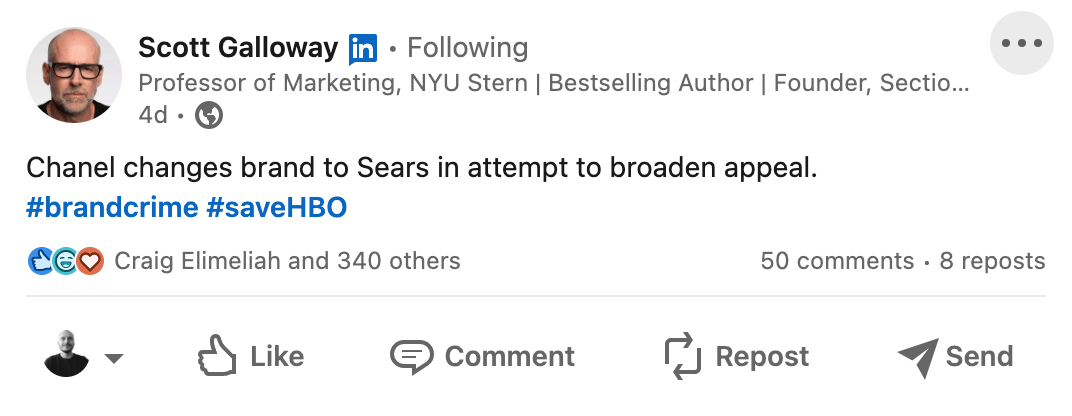
Task: Open the #saveHBO hashtag
Action: click(276, 208)
